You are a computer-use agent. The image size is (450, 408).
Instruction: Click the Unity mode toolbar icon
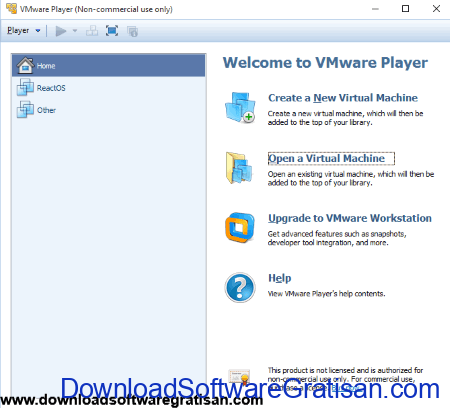click(132, 31)
